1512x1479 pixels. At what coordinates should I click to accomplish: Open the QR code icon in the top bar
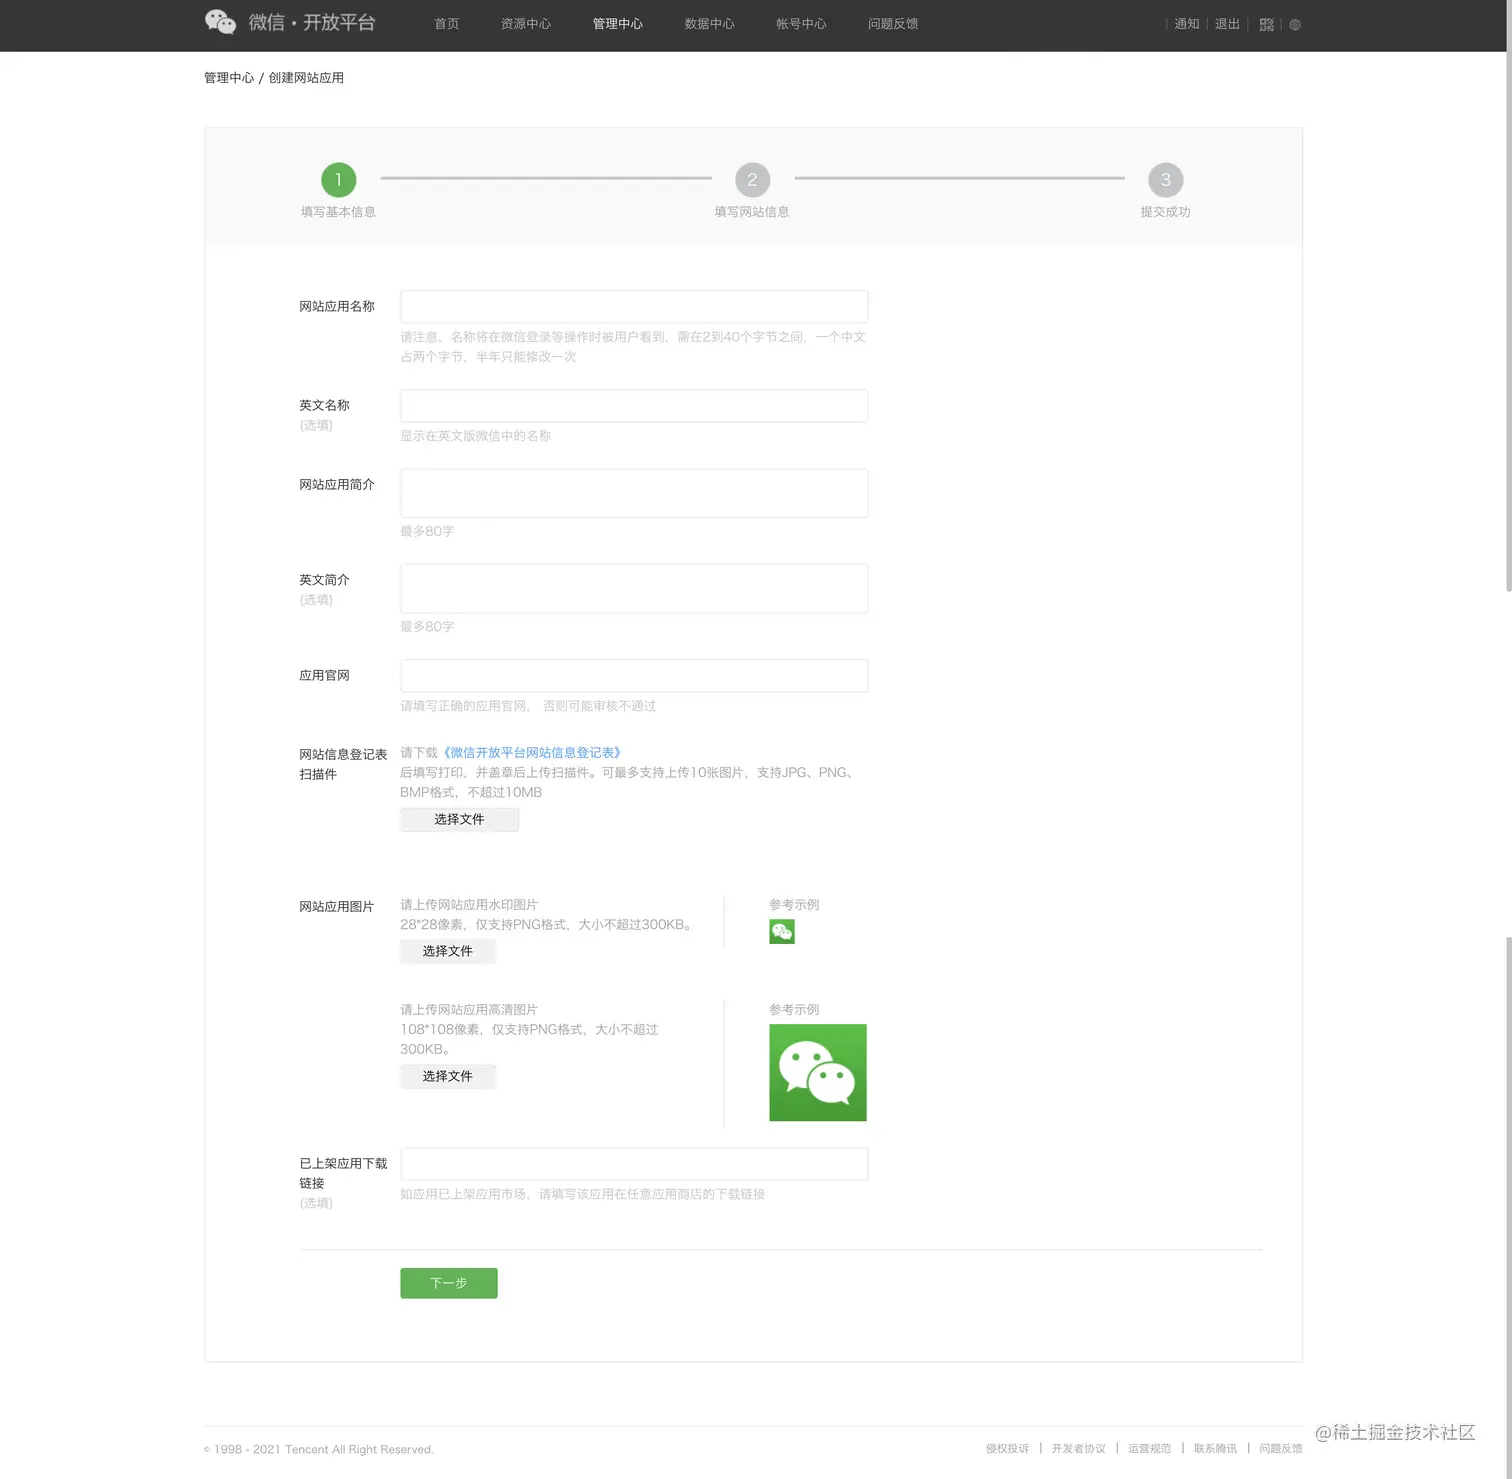(1266, 24)
